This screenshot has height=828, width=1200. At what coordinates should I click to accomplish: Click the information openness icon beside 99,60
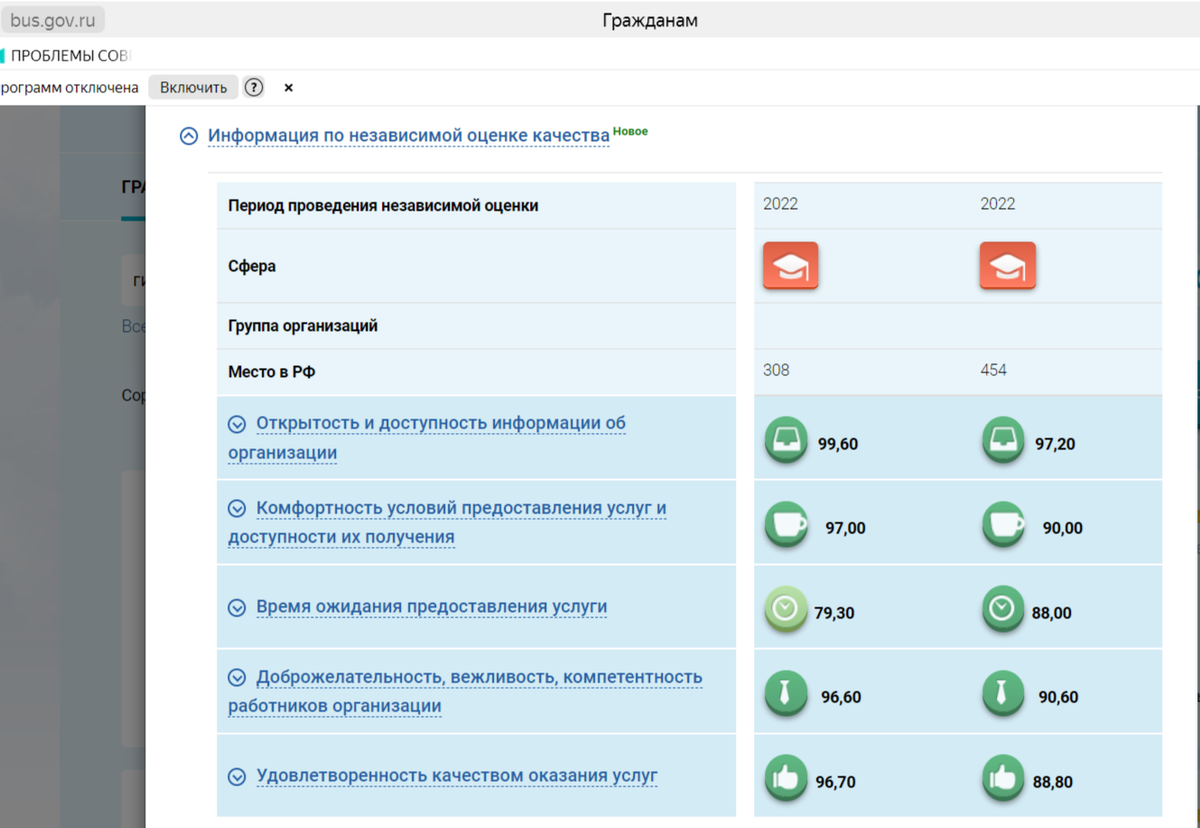(x=787, y=441)
